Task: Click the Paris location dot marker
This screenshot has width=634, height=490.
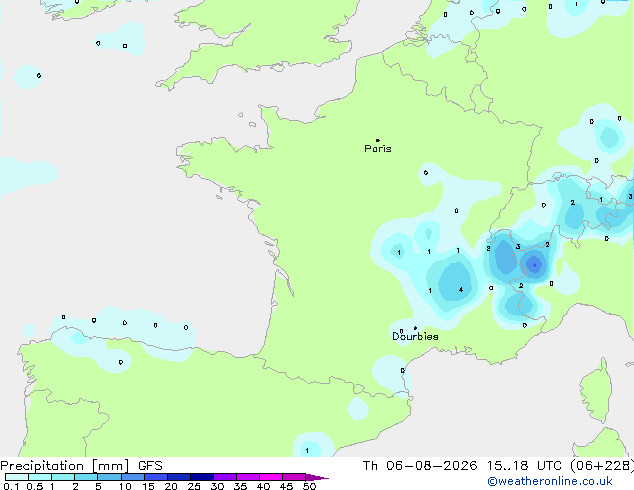Action: pyautogui.click(x=378, y=140)
